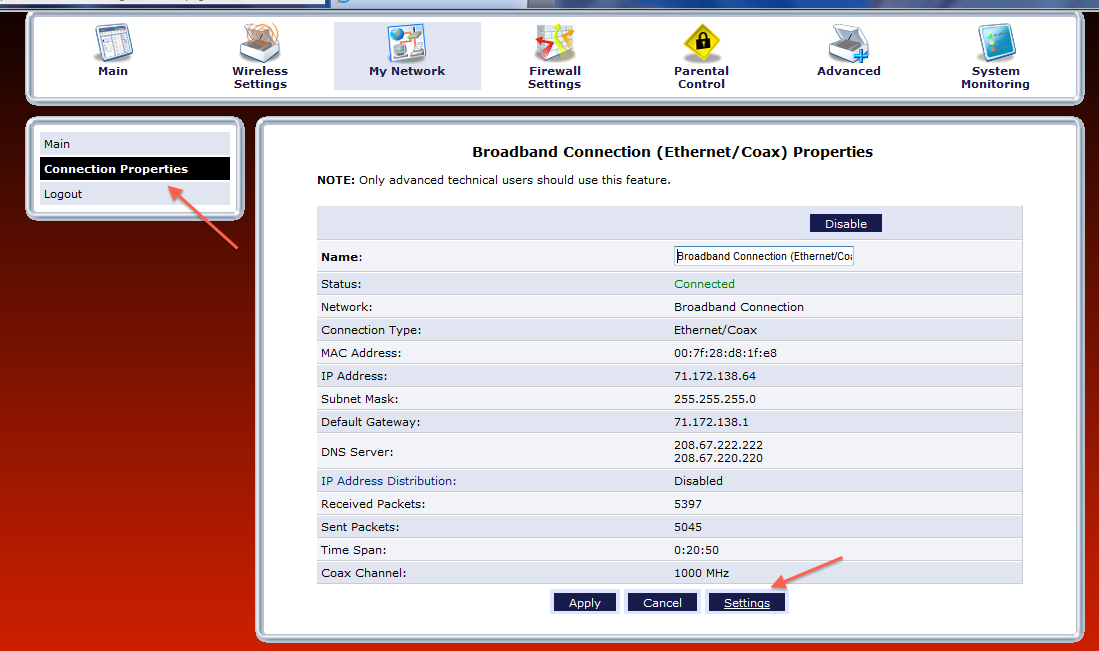
Task: Disable the broadband connection
Action: coord(845,224)
